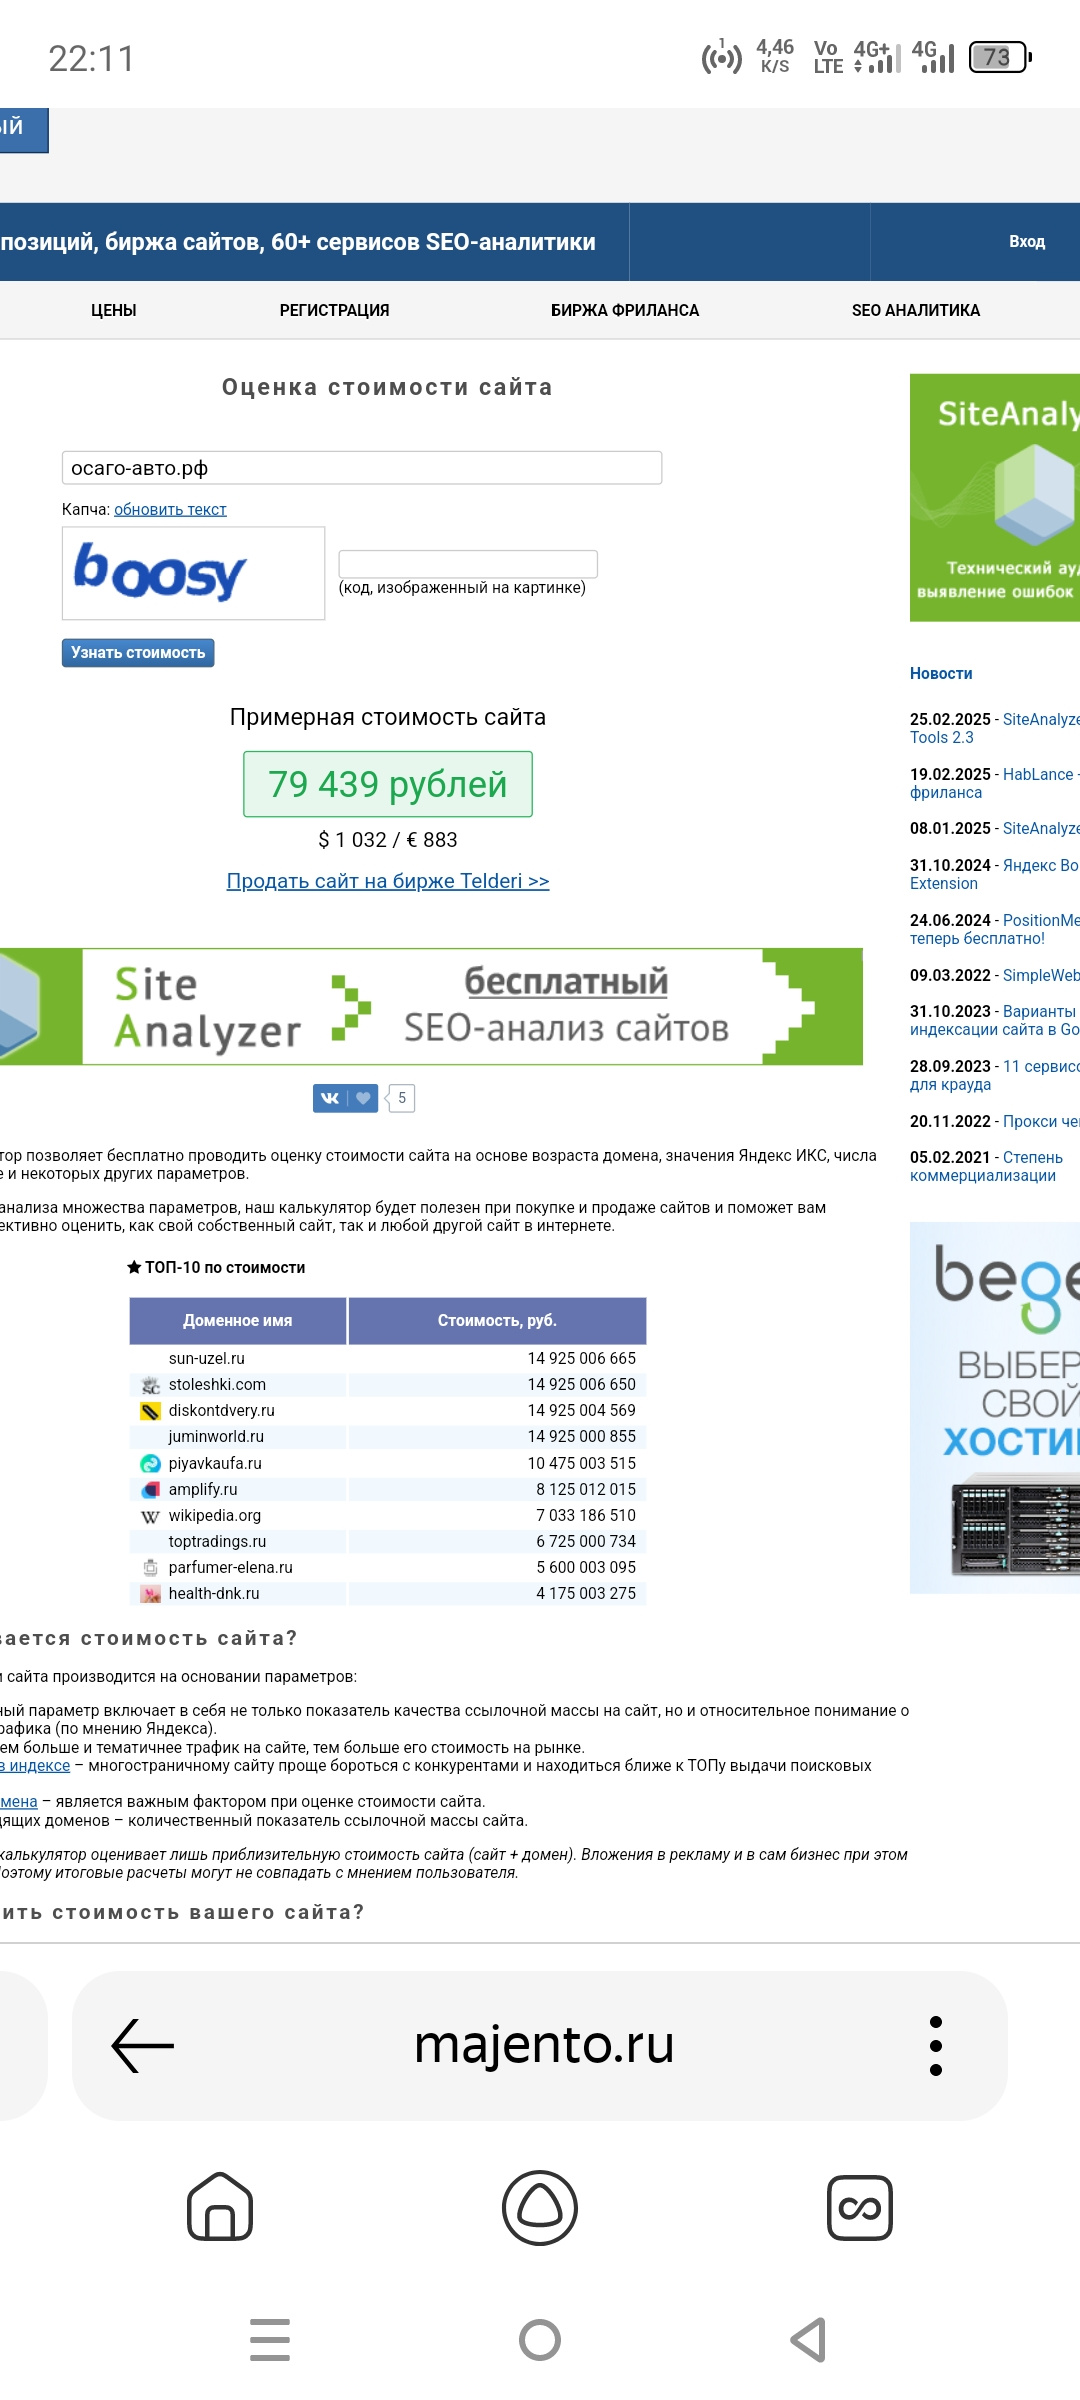This screenshot has height=2400, width=1080.
Task: Tap the battery indicator showing 73
Action: point(1000,57)
